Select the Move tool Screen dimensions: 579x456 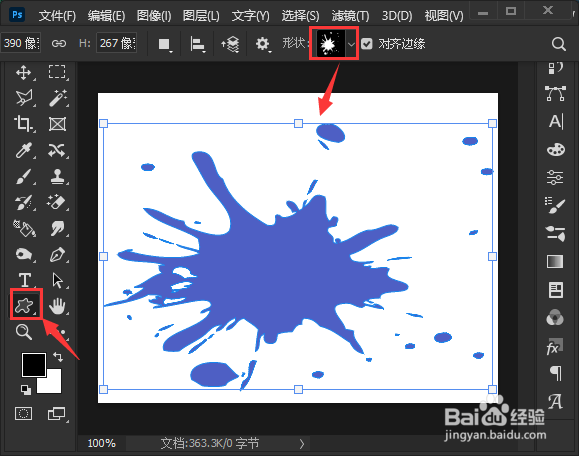pyautogui.click(x=24, y=72)
